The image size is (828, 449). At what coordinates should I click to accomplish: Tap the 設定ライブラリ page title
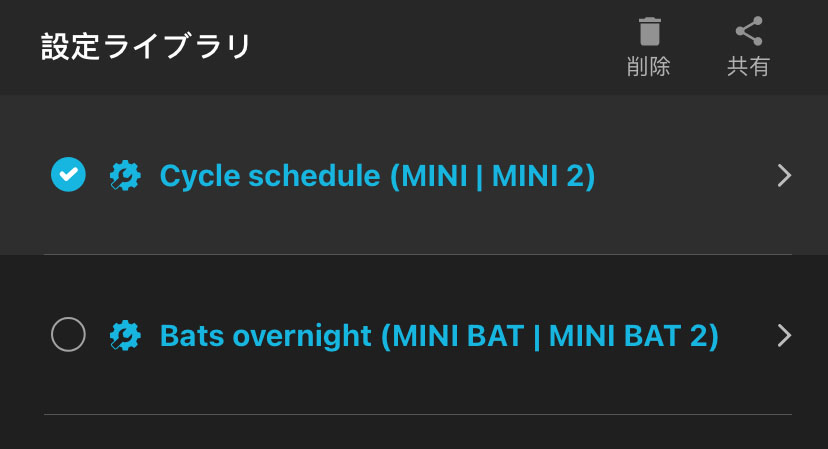tap(146, 47)
